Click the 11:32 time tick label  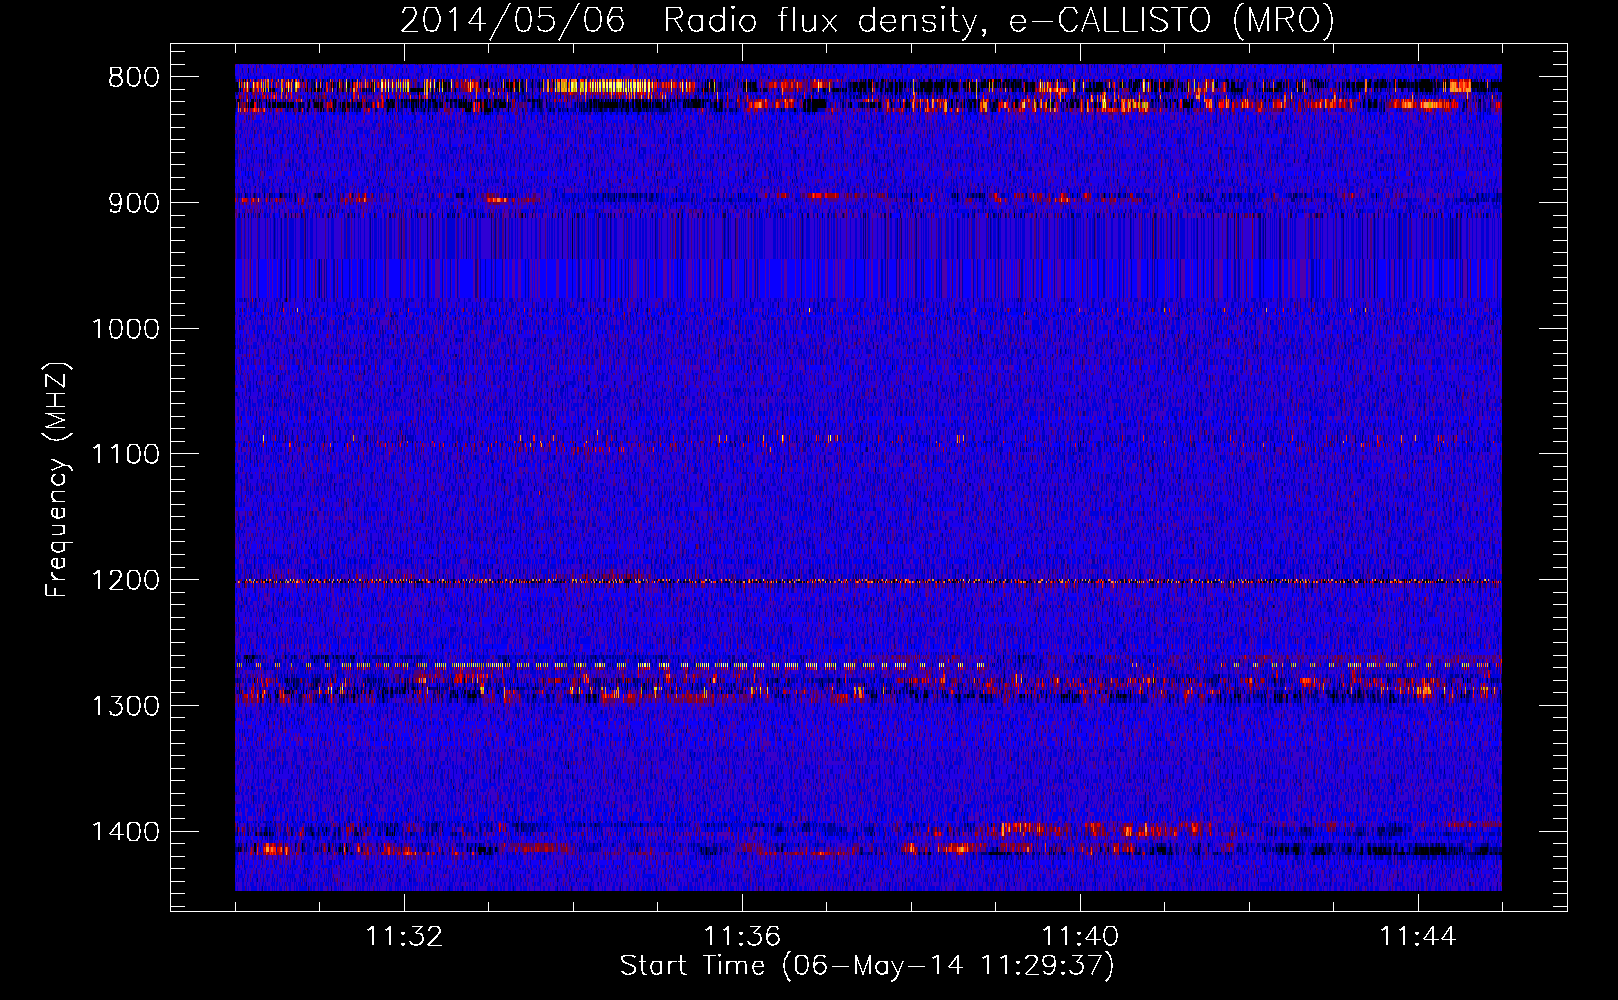(404, 937)
